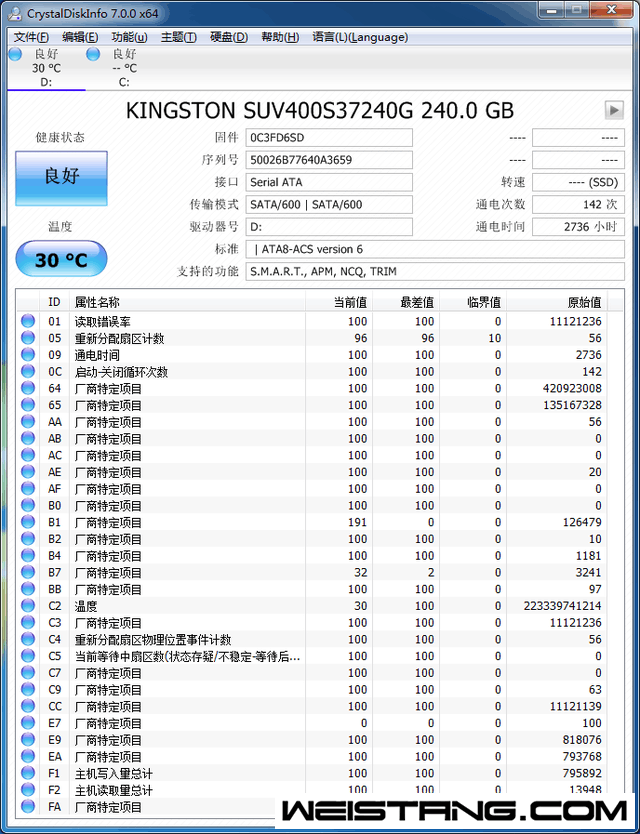
Task: Open the 功能(u) menu
Action: pos(129,37)
